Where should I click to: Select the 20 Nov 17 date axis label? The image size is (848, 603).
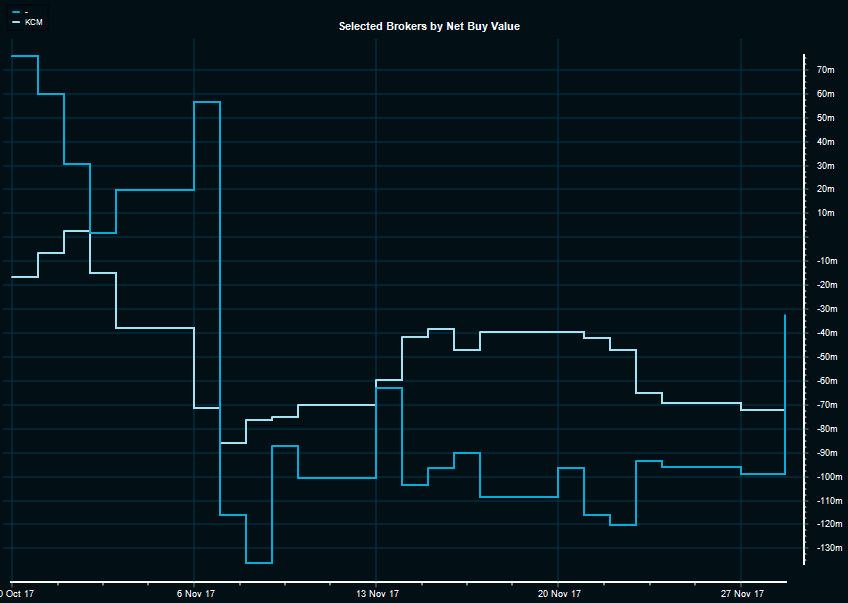559,594
